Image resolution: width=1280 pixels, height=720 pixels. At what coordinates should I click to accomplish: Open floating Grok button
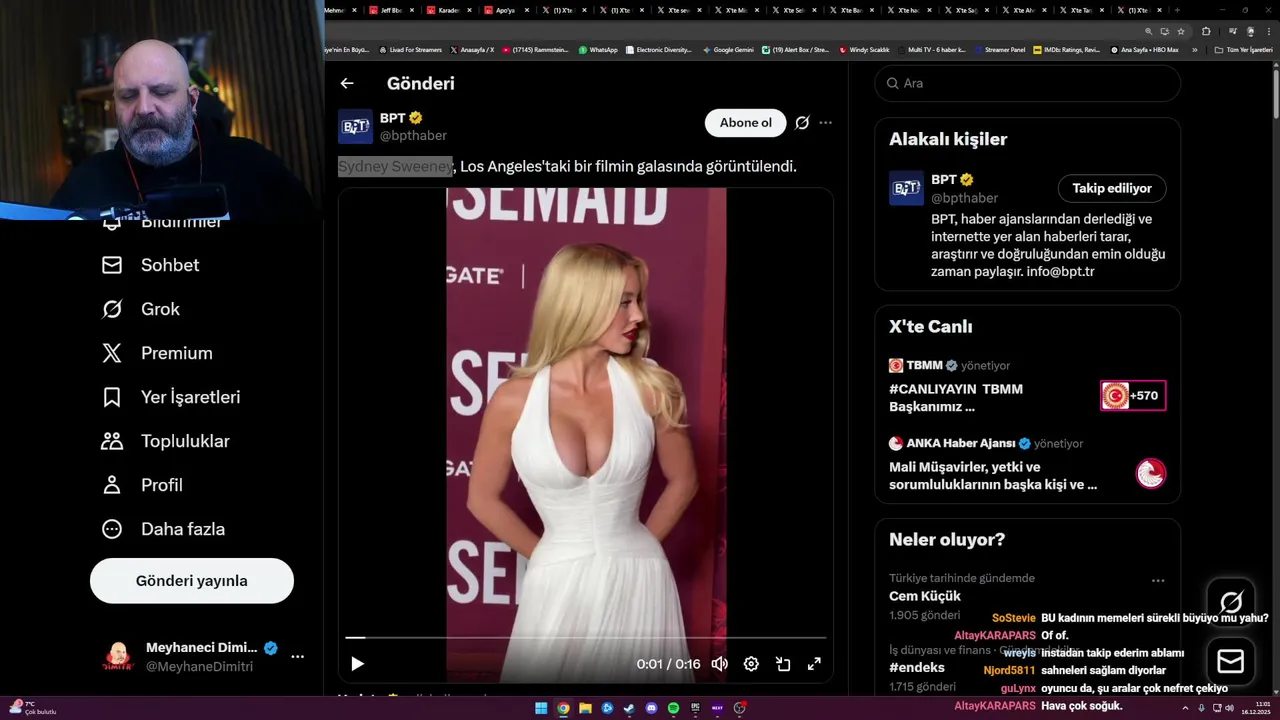coord(1231,602)
